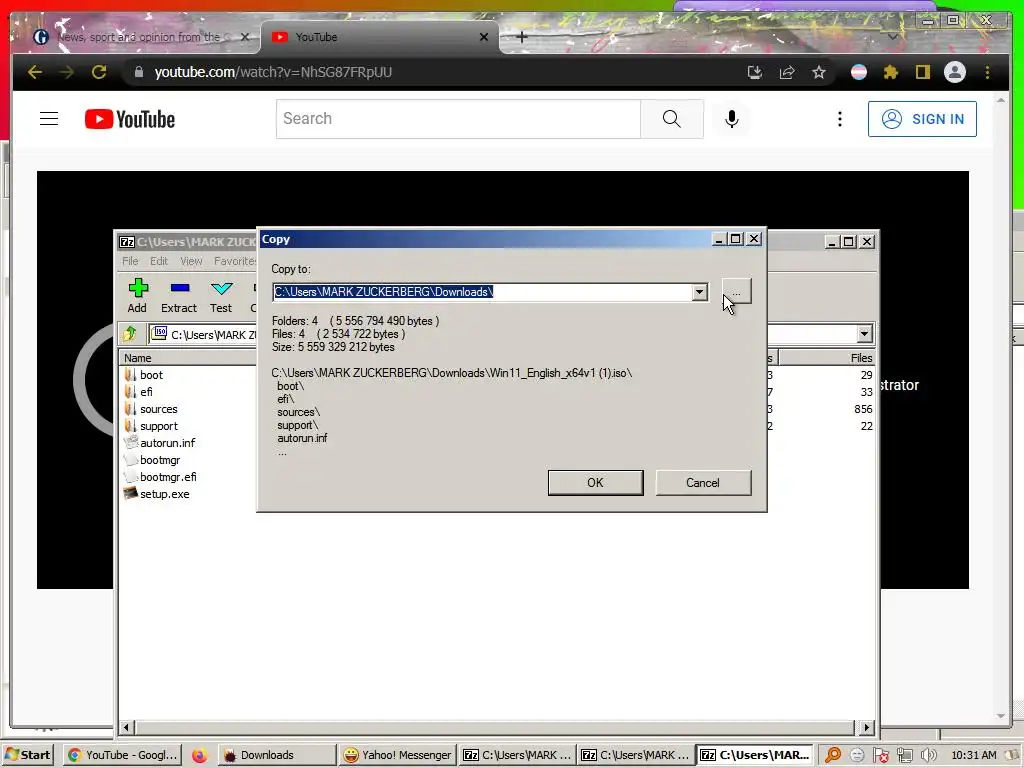Image resolution: width=1024 pixels, height=768 pixels.
Task: Open the extensions puzzle icon
Action: click(x=891, y=72)
